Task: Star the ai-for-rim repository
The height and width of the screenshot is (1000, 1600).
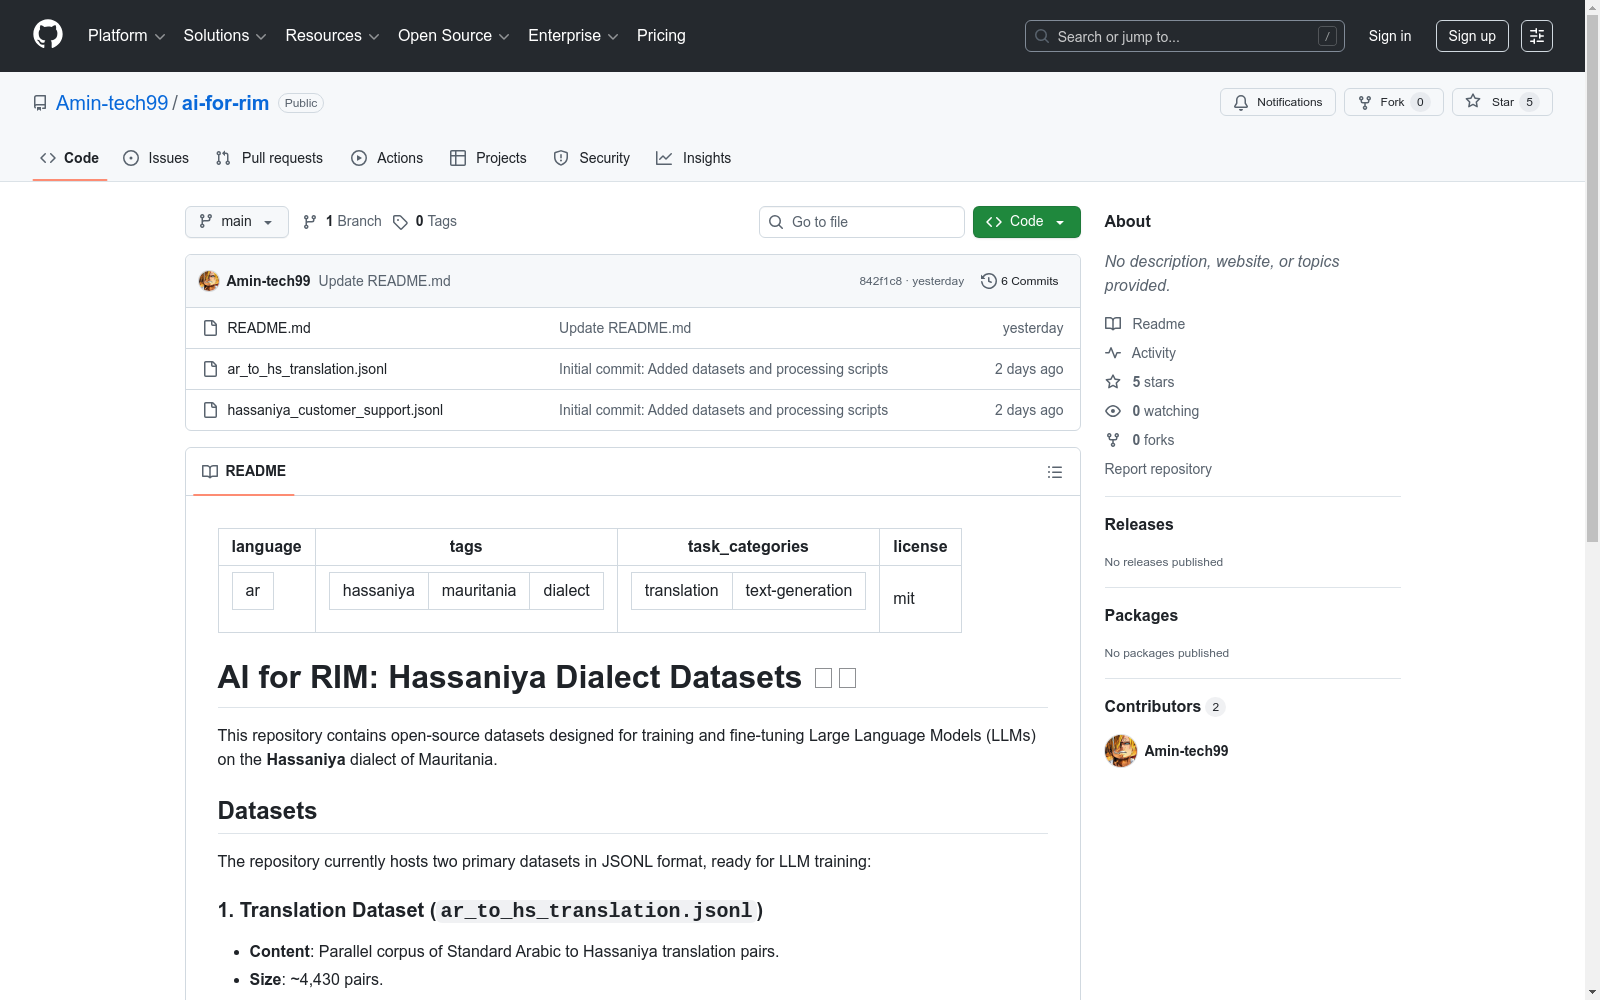Action: pyautogui.click(x=1502, y=102)
